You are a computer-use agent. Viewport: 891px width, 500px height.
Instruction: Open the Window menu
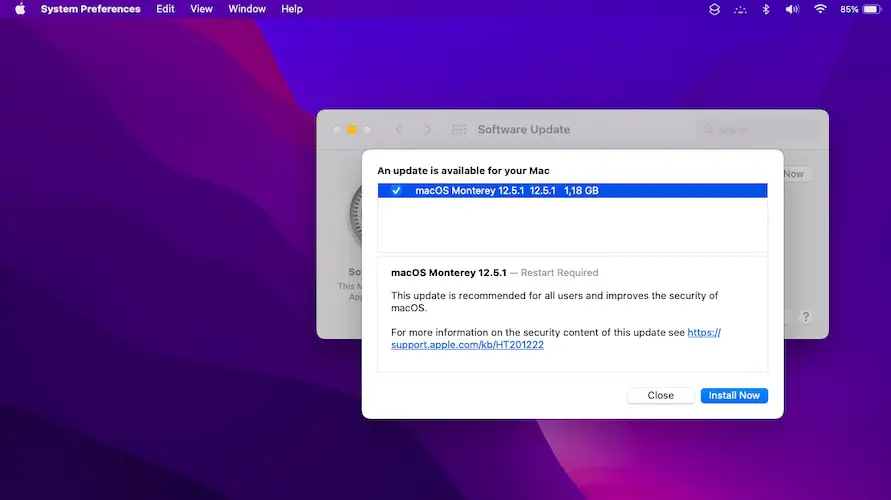[x=247, y=9]
